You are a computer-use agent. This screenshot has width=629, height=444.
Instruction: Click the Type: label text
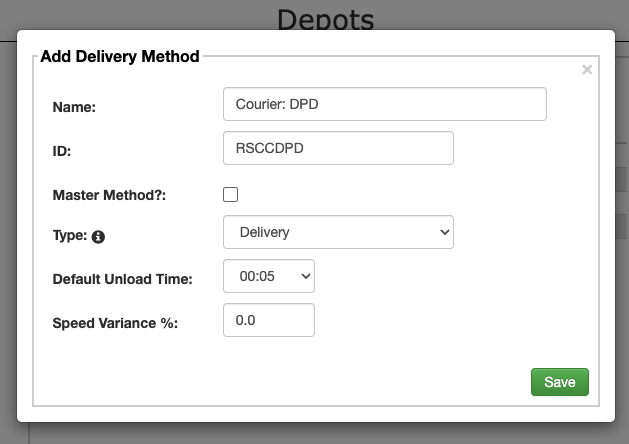[x=70, y=235]
